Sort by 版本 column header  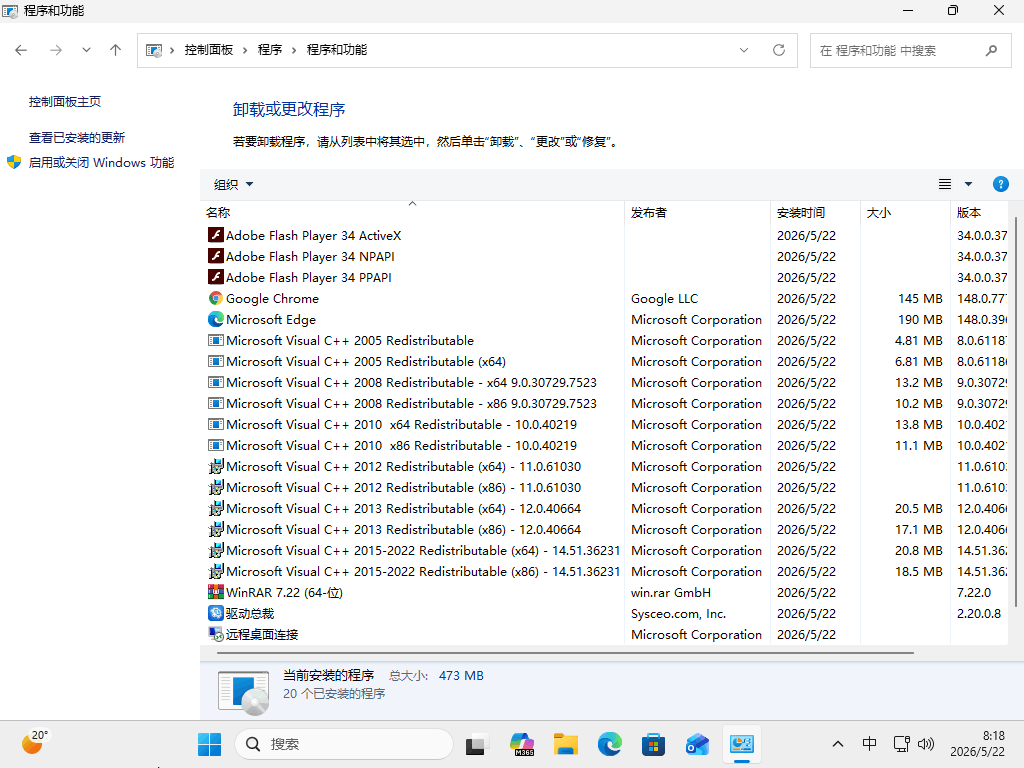(979, 212)
